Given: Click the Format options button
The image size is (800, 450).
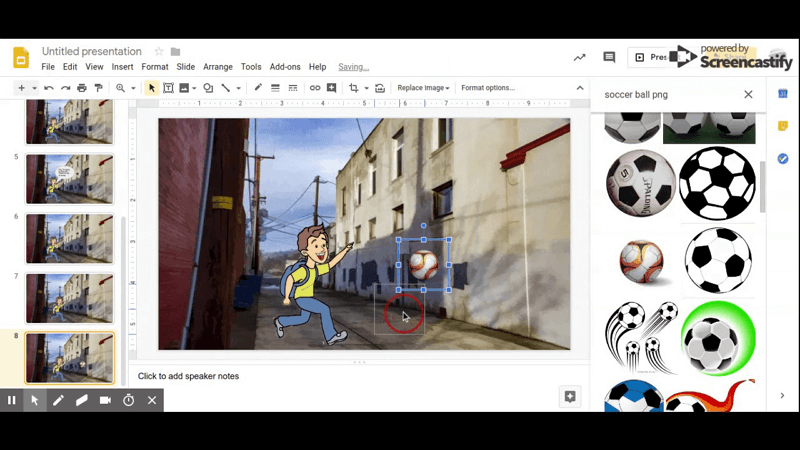Looking at the screenshot, I should (x=488, y=88).
